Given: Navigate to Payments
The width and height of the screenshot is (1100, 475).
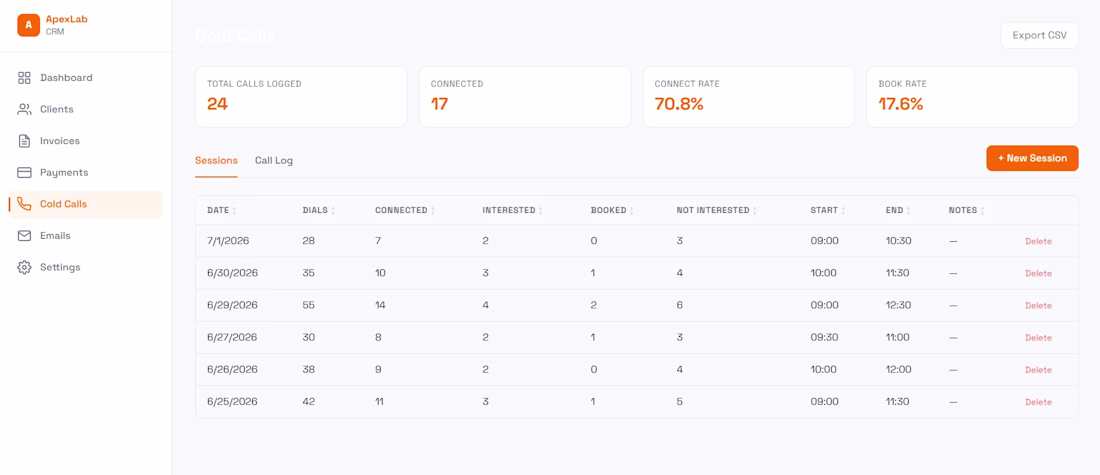Looking at the screenshot, I should coord(86,173).
